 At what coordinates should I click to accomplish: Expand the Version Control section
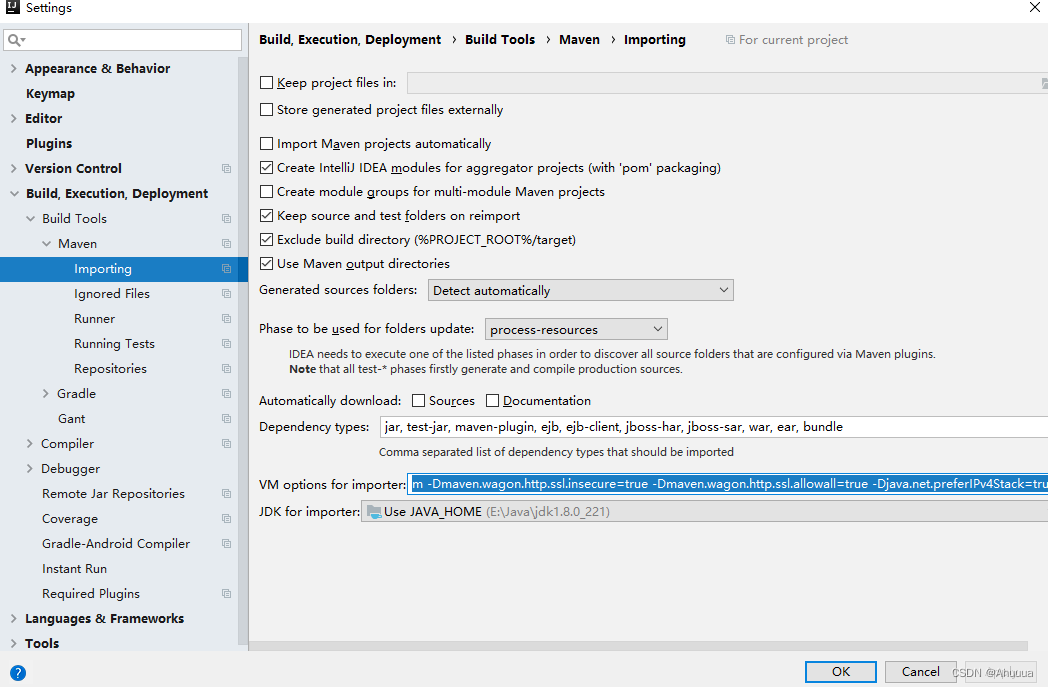[x=13, y=168]
